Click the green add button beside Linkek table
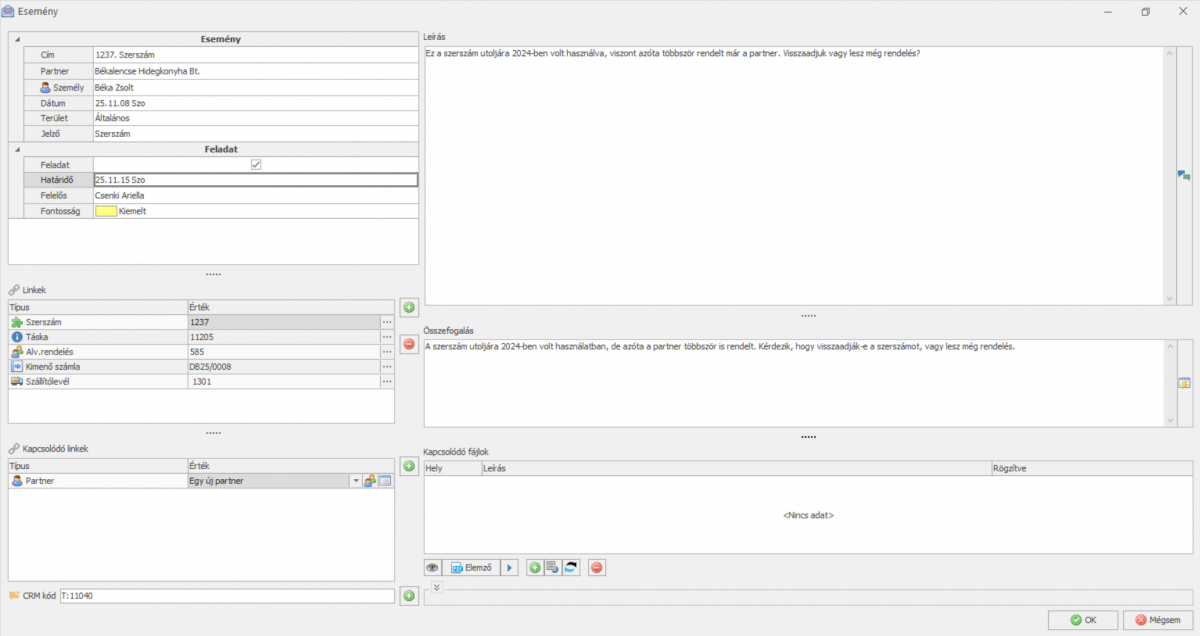Screen dimensions: 1200x636 [x=408, y=307]
